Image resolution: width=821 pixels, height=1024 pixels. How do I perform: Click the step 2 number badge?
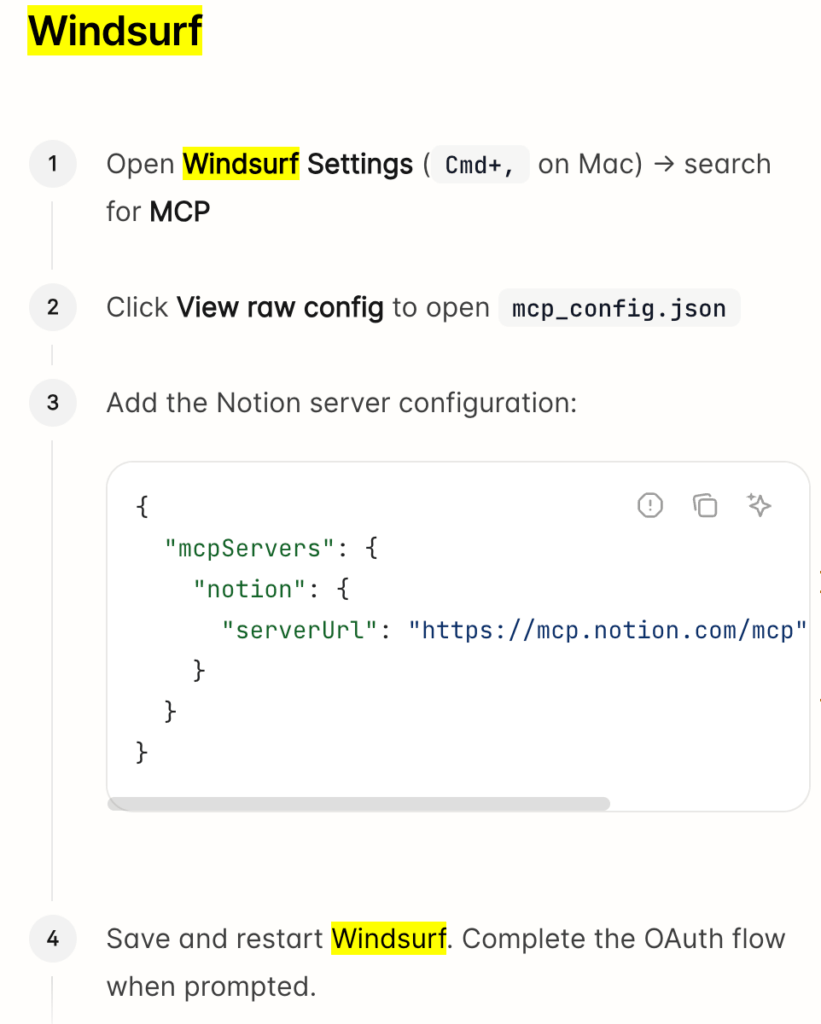(x=52, y=307)
